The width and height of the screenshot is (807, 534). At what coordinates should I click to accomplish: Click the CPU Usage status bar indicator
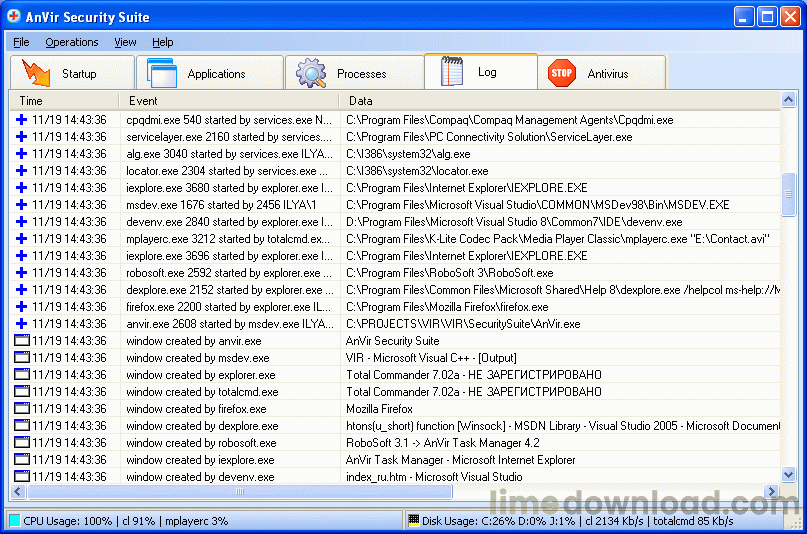(x=120, y=521)
